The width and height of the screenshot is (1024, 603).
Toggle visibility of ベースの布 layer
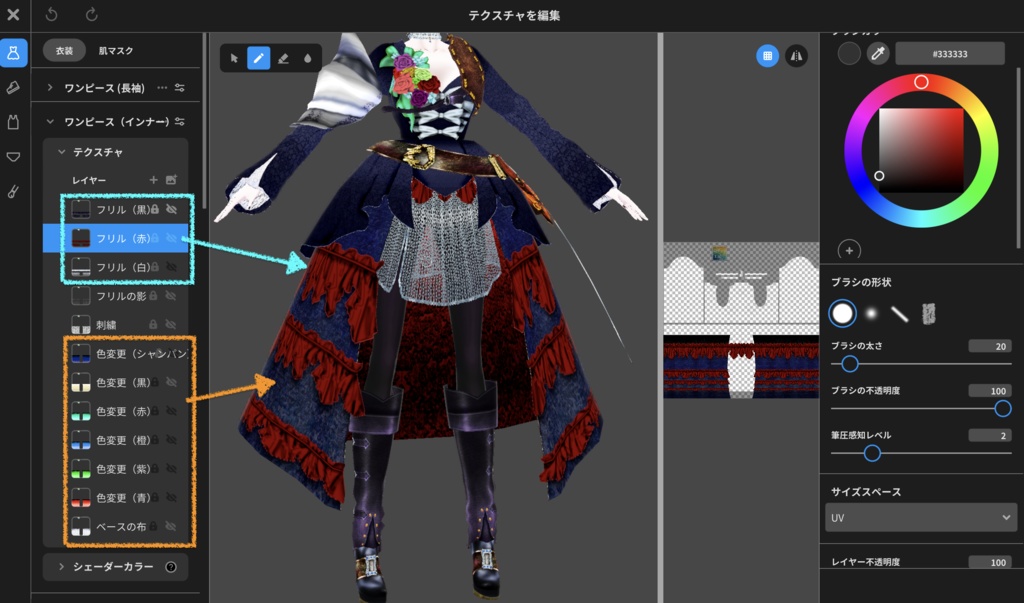[171, 527]
